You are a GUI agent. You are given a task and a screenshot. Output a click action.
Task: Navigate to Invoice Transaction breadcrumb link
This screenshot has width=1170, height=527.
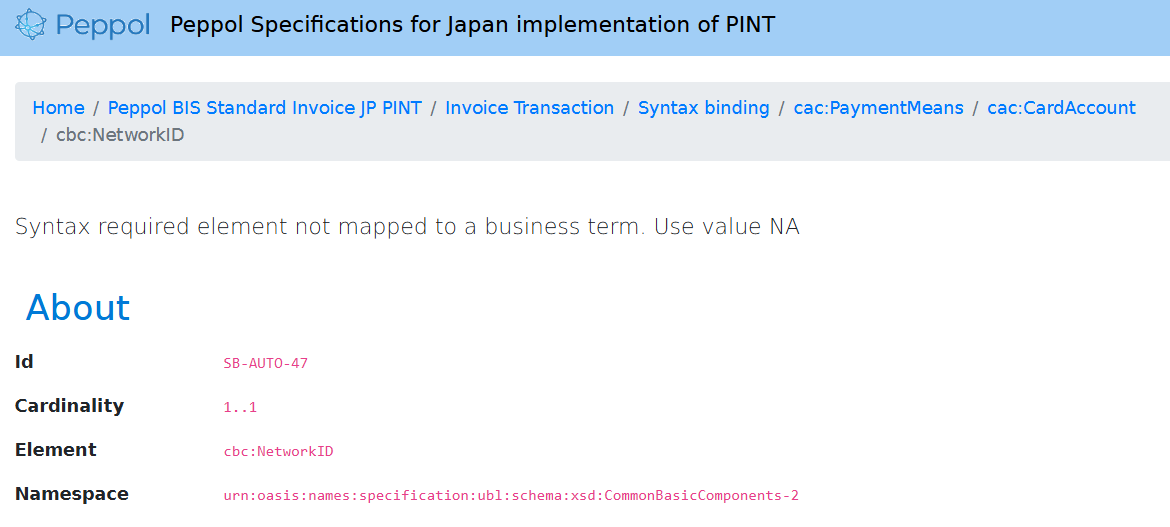(x=529, y=108)
